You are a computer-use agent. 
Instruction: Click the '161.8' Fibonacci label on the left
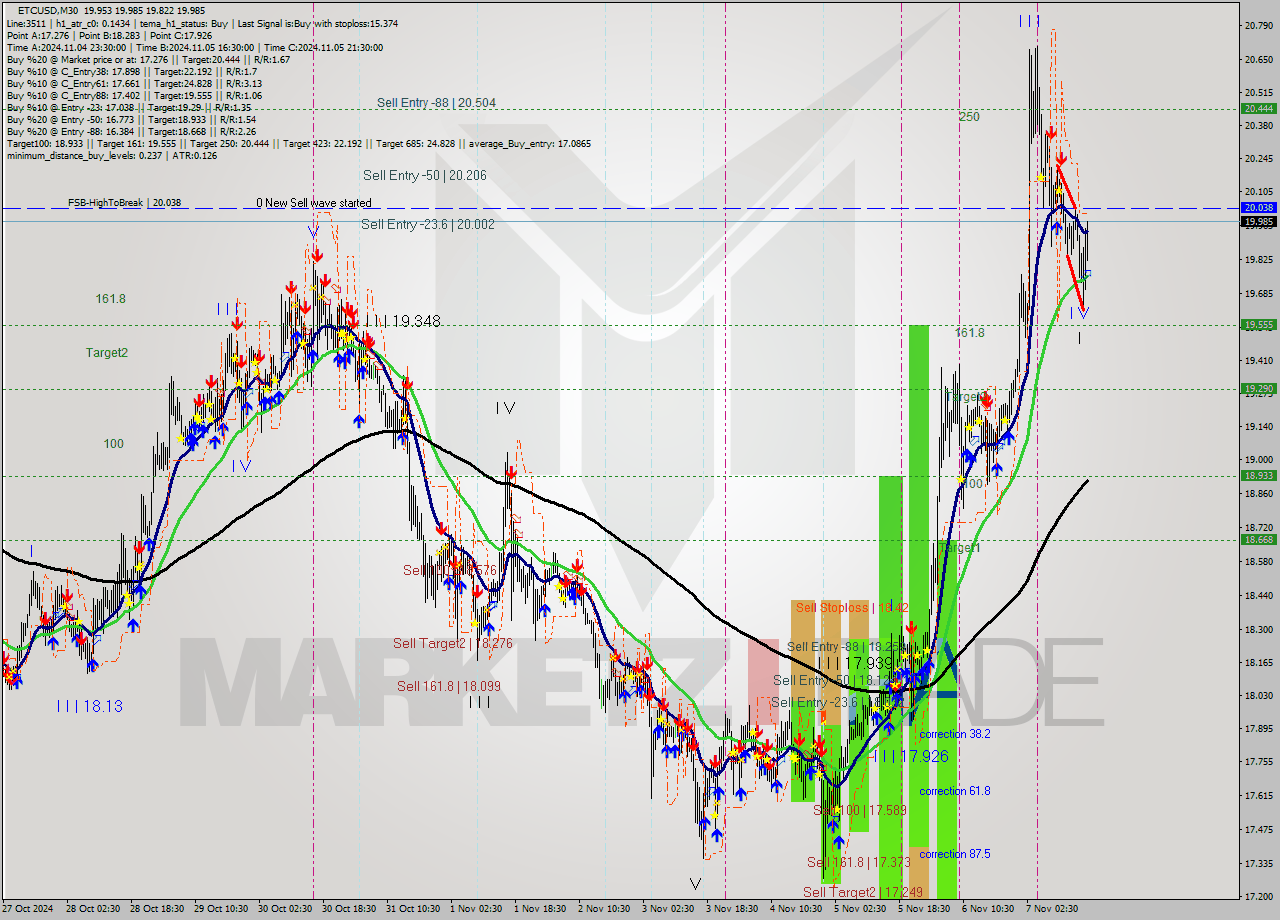click(110, 299)
